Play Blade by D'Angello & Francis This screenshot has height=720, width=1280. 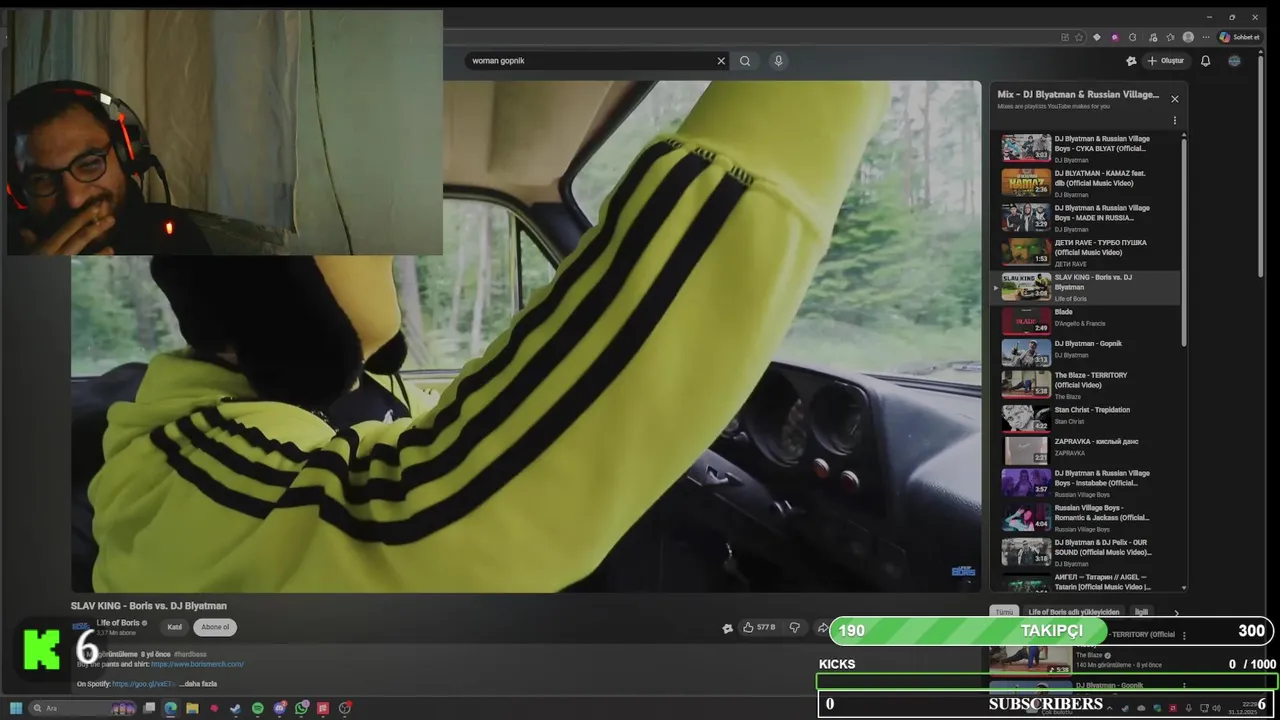click(1086, 321)
